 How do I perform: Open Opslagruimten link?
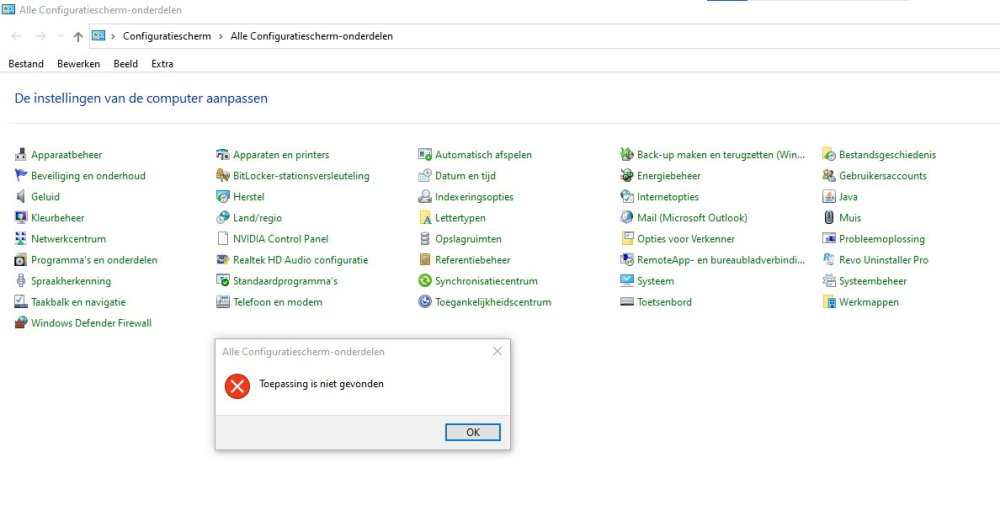pyautogui.click(x=468, y=239)
